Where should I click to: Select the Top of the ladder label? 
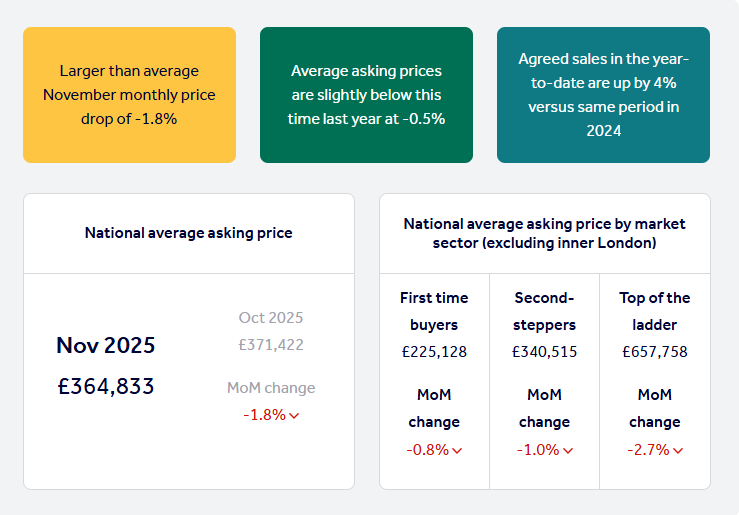click(655, 311)
